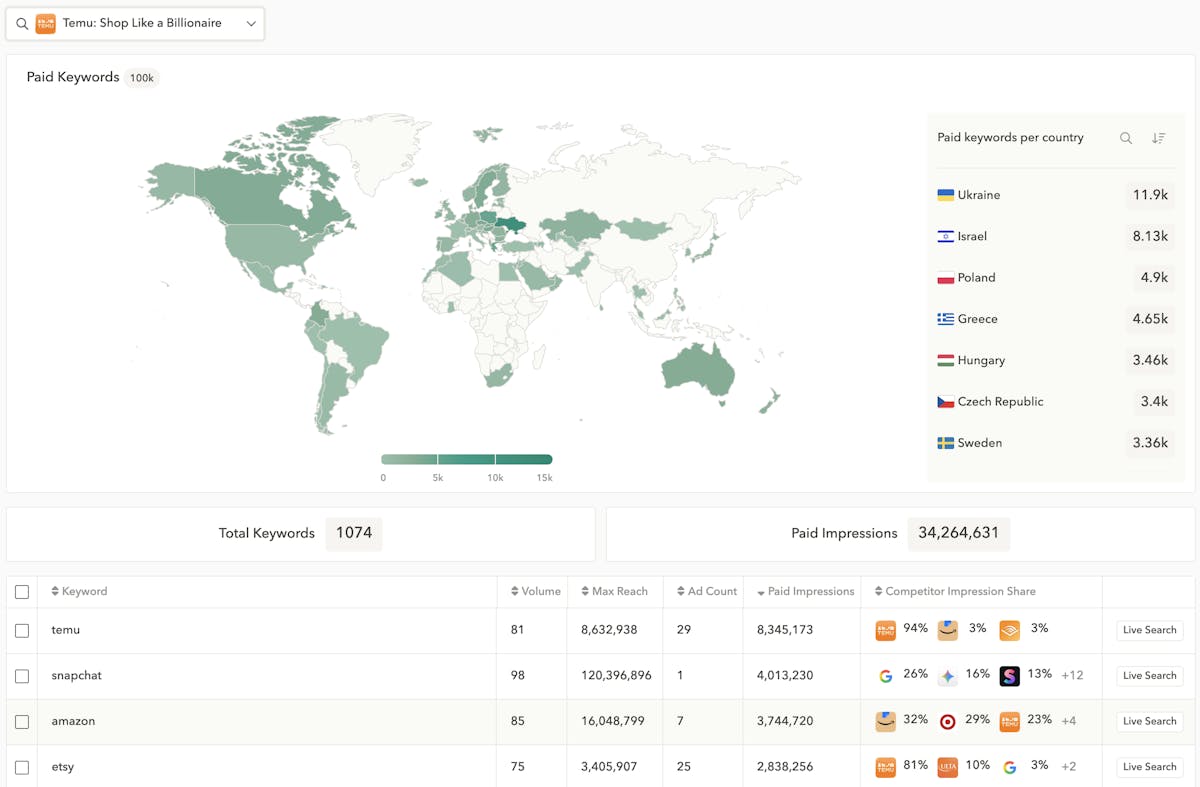Sort the table by Volume column

click(x=535, y=592)
